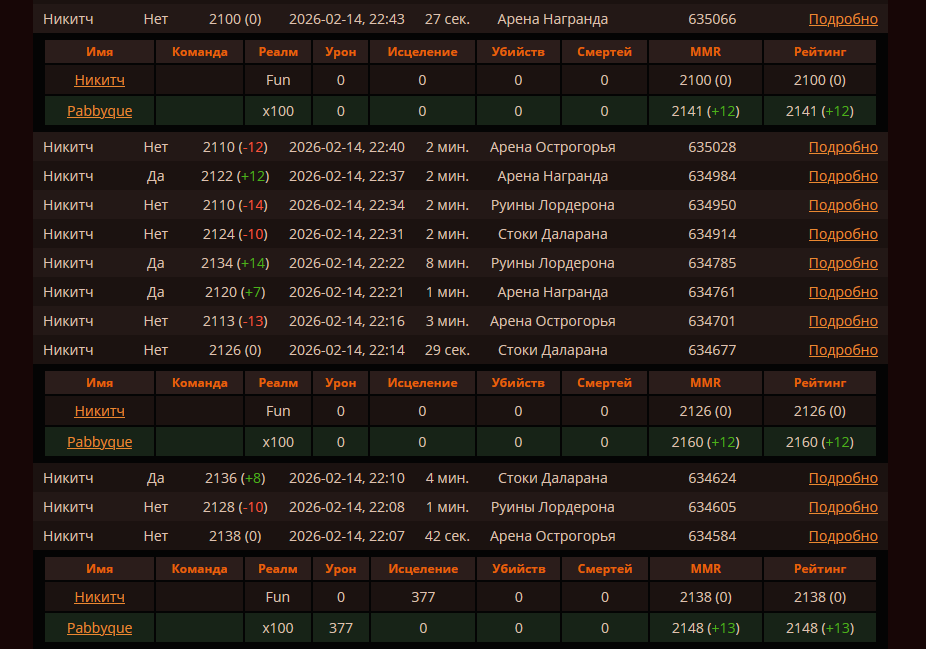Click rating value 2128 (-10)
This screenshot has height=649, width=926.
point(235,507)
